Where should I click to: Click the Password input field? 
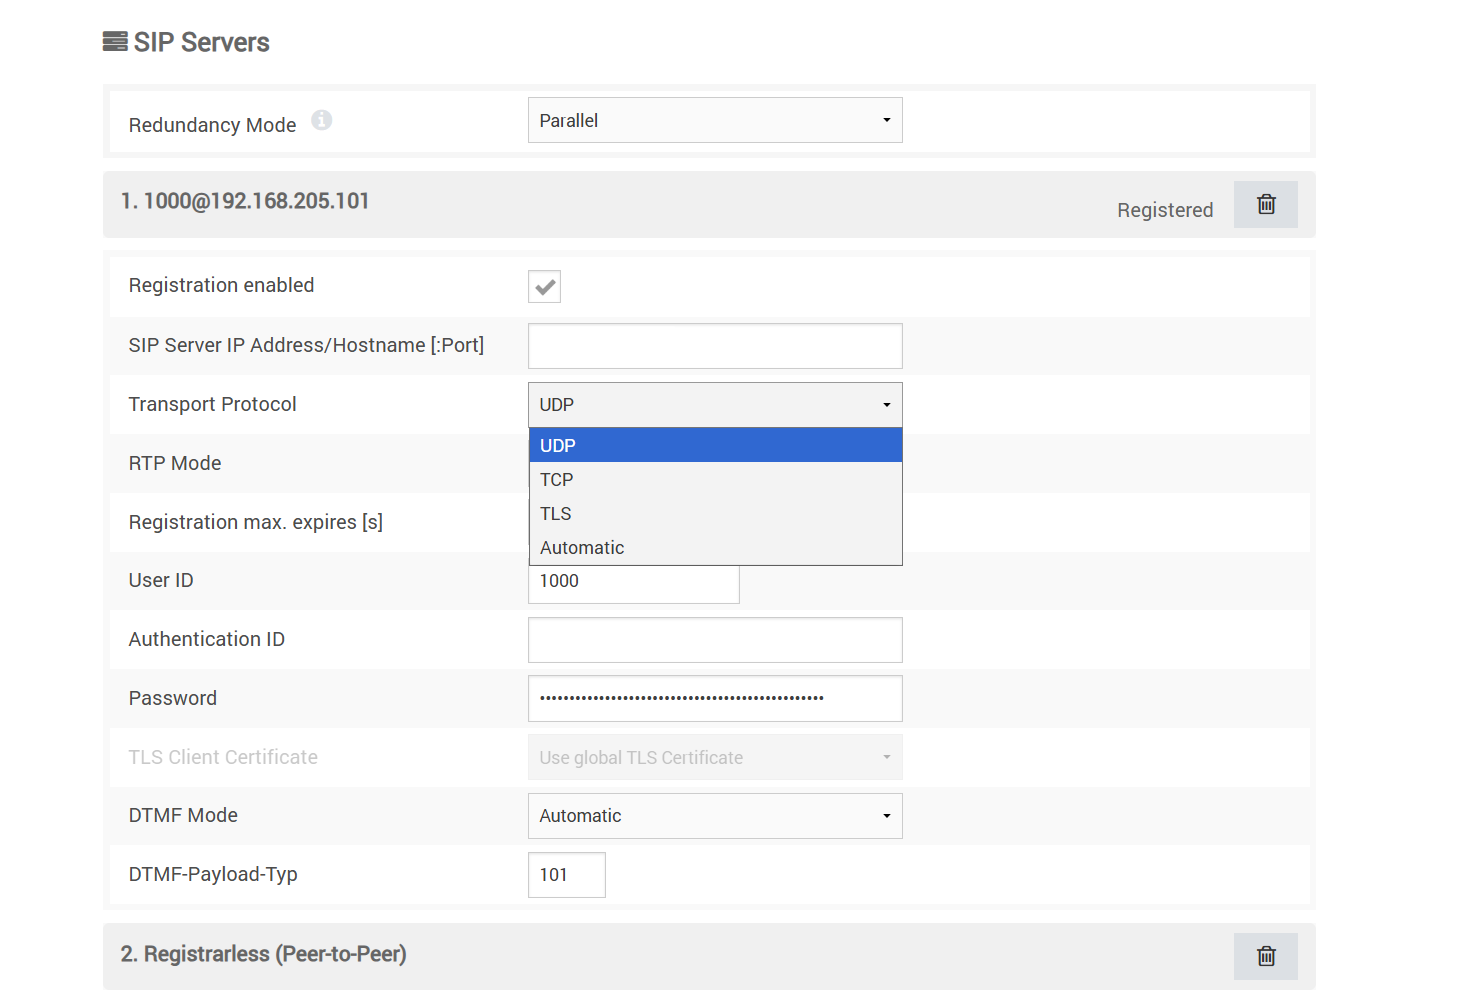[x=714, y=698]
